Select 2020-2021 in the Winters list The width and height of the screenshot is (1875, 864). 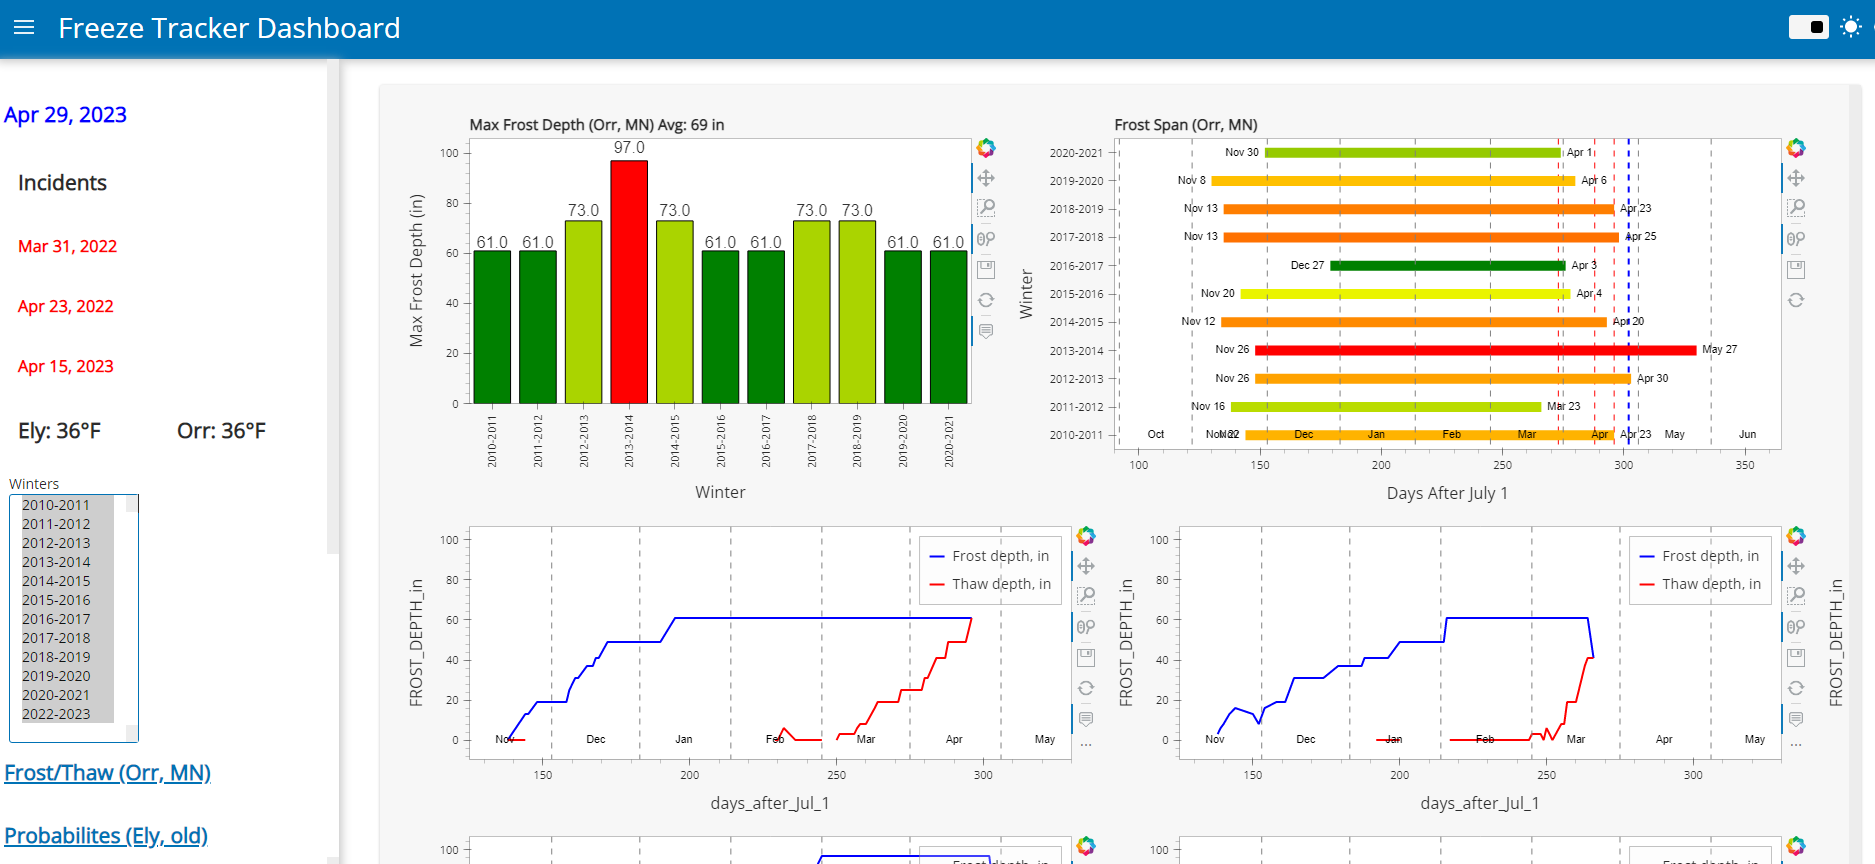click(x=68, y=695)
